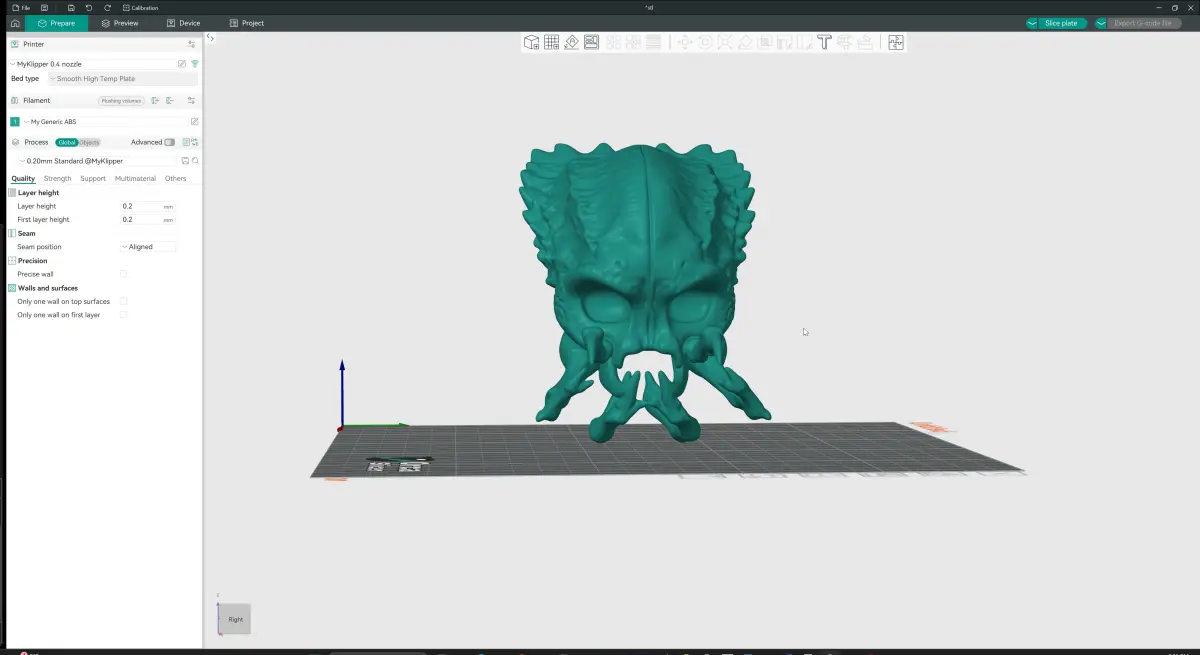Switch to the Preview tab
The width and height of the screenshot is (1200, 655).
[x=120, y=23]
